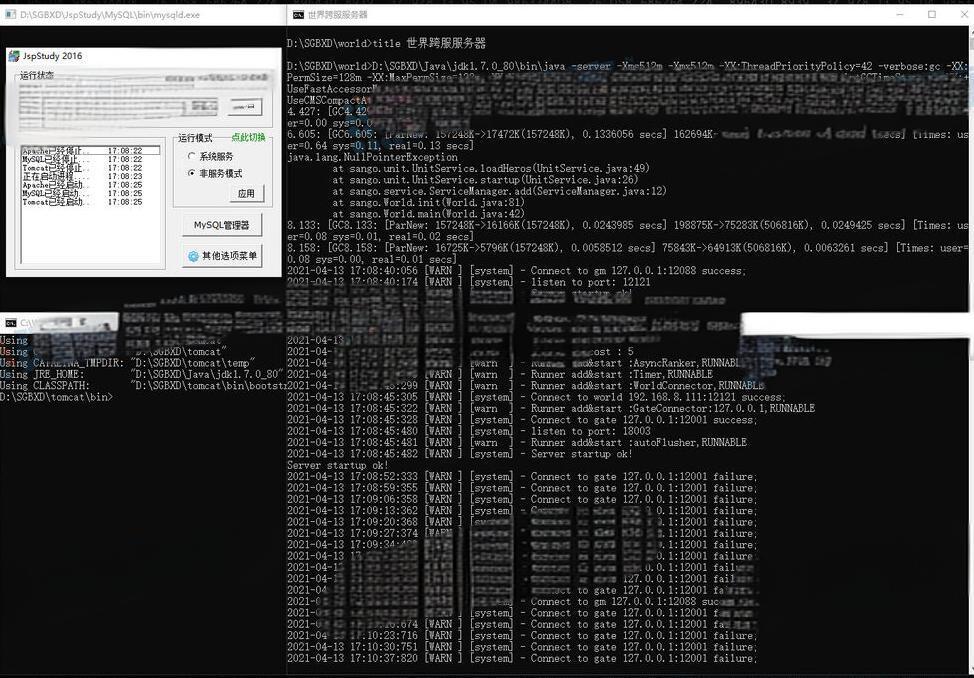Click the mysqld.exe console window icon
The height and width of the screenshot is (678, 974).
point(9,15)
